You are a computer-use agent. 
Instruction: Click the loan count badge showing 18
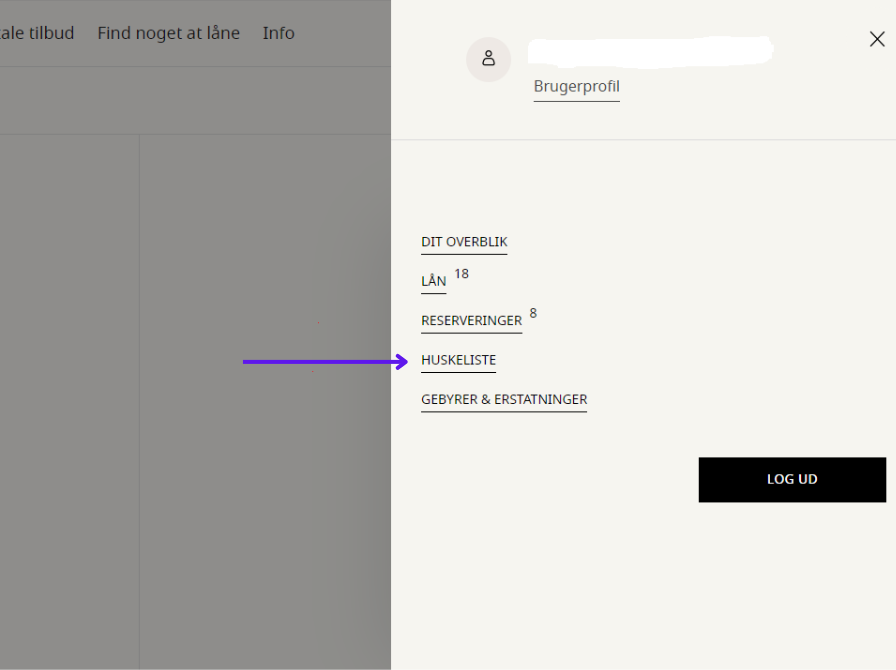pos(461,273)
